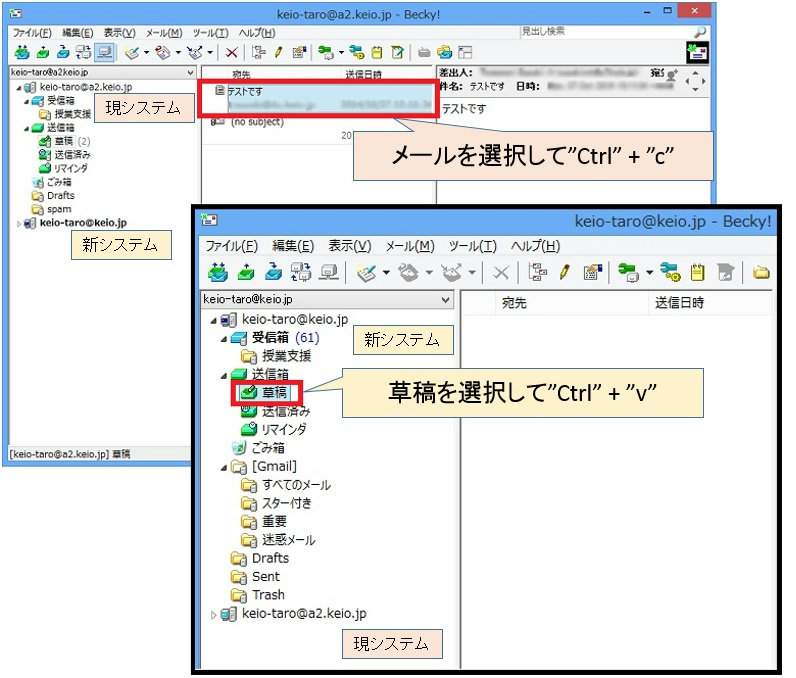Open the compose icon dropdown arrow in front toolbar
Screen dimensions: 796x678
pyautogui.click(x=386, y=273)
